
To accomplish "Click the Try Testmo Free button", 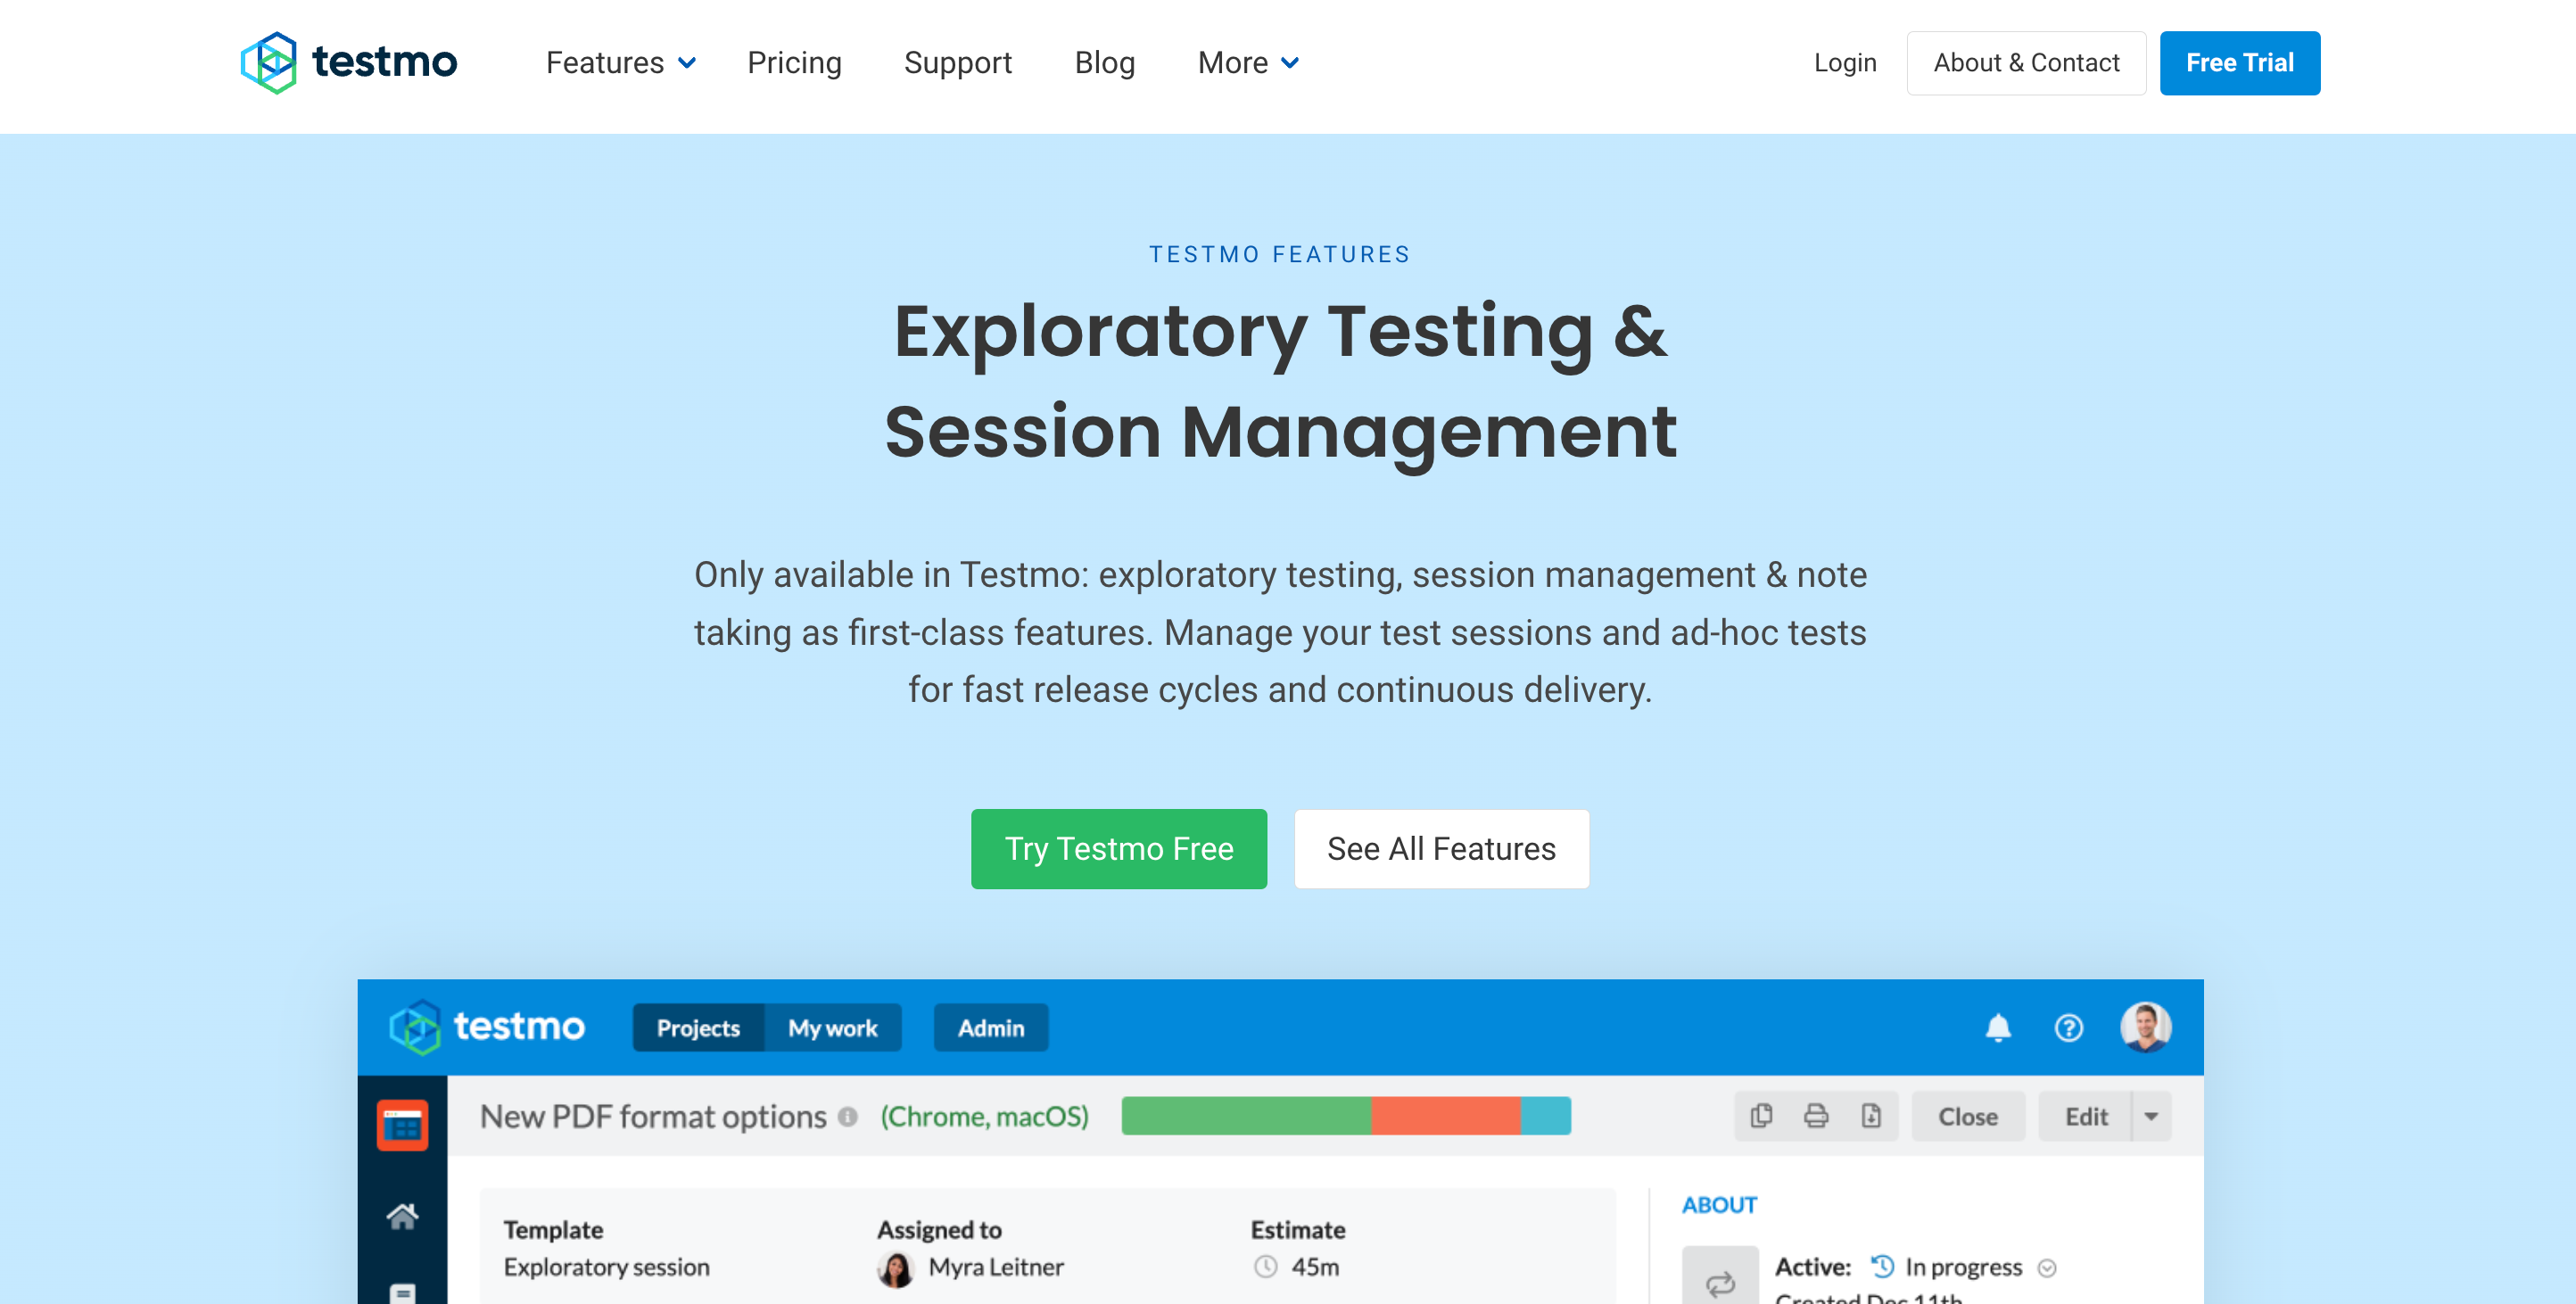I will coord(1119,850).
